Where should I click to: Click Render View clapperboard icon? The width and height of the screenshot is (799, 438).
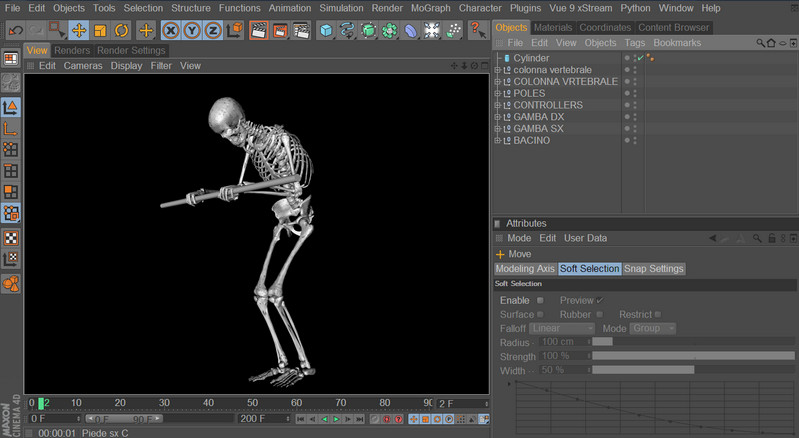point(258,30)
